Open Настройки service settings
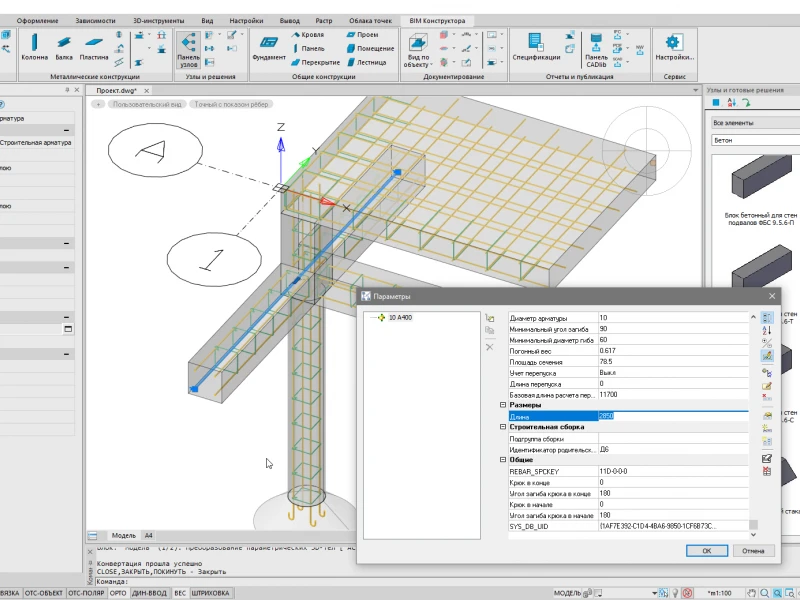 [x=674, y=47]
